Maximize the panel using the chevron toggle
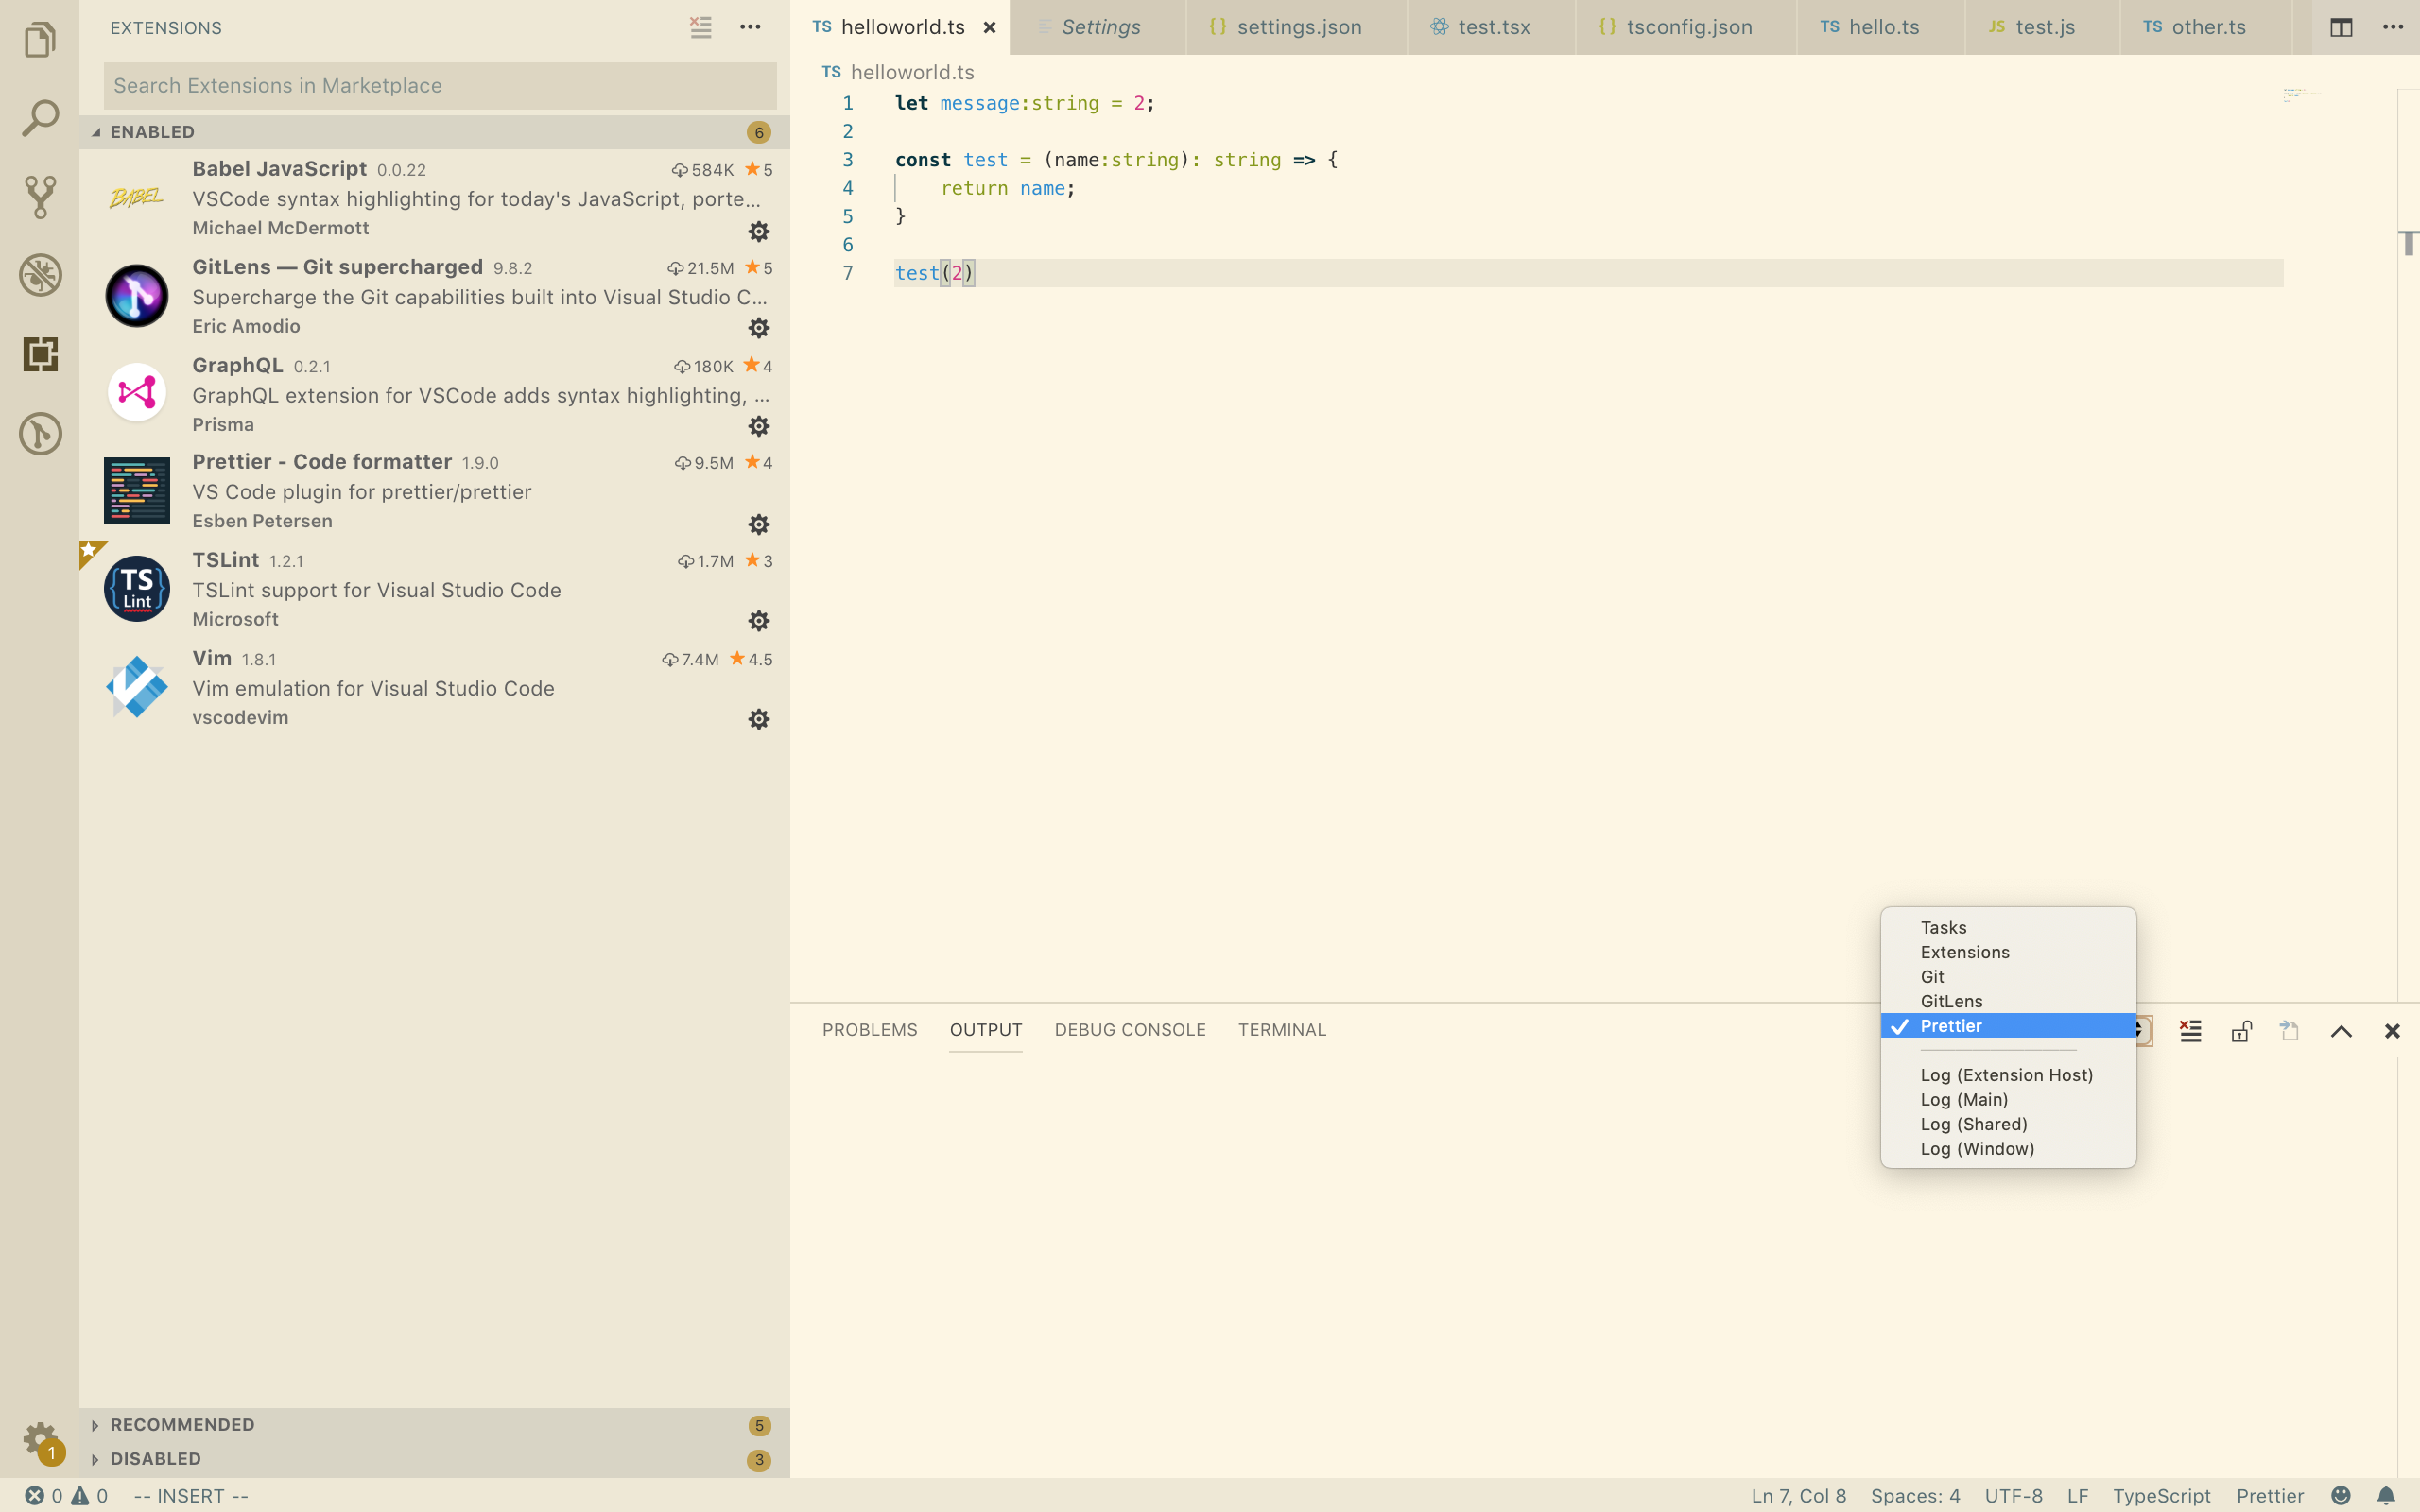The height and width of the screenshot is (1512, 2420). pos(2340,1030)
